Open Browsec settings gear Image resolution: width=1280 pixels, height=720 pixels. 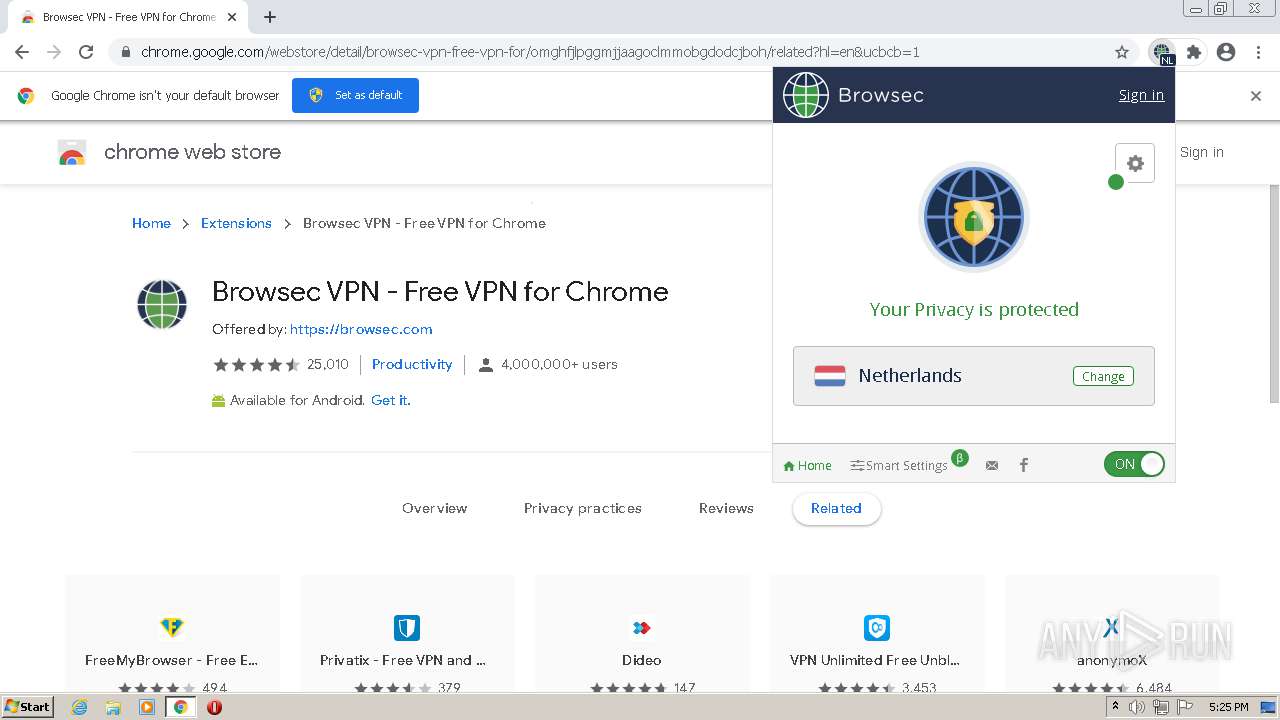coord(1135,163)
